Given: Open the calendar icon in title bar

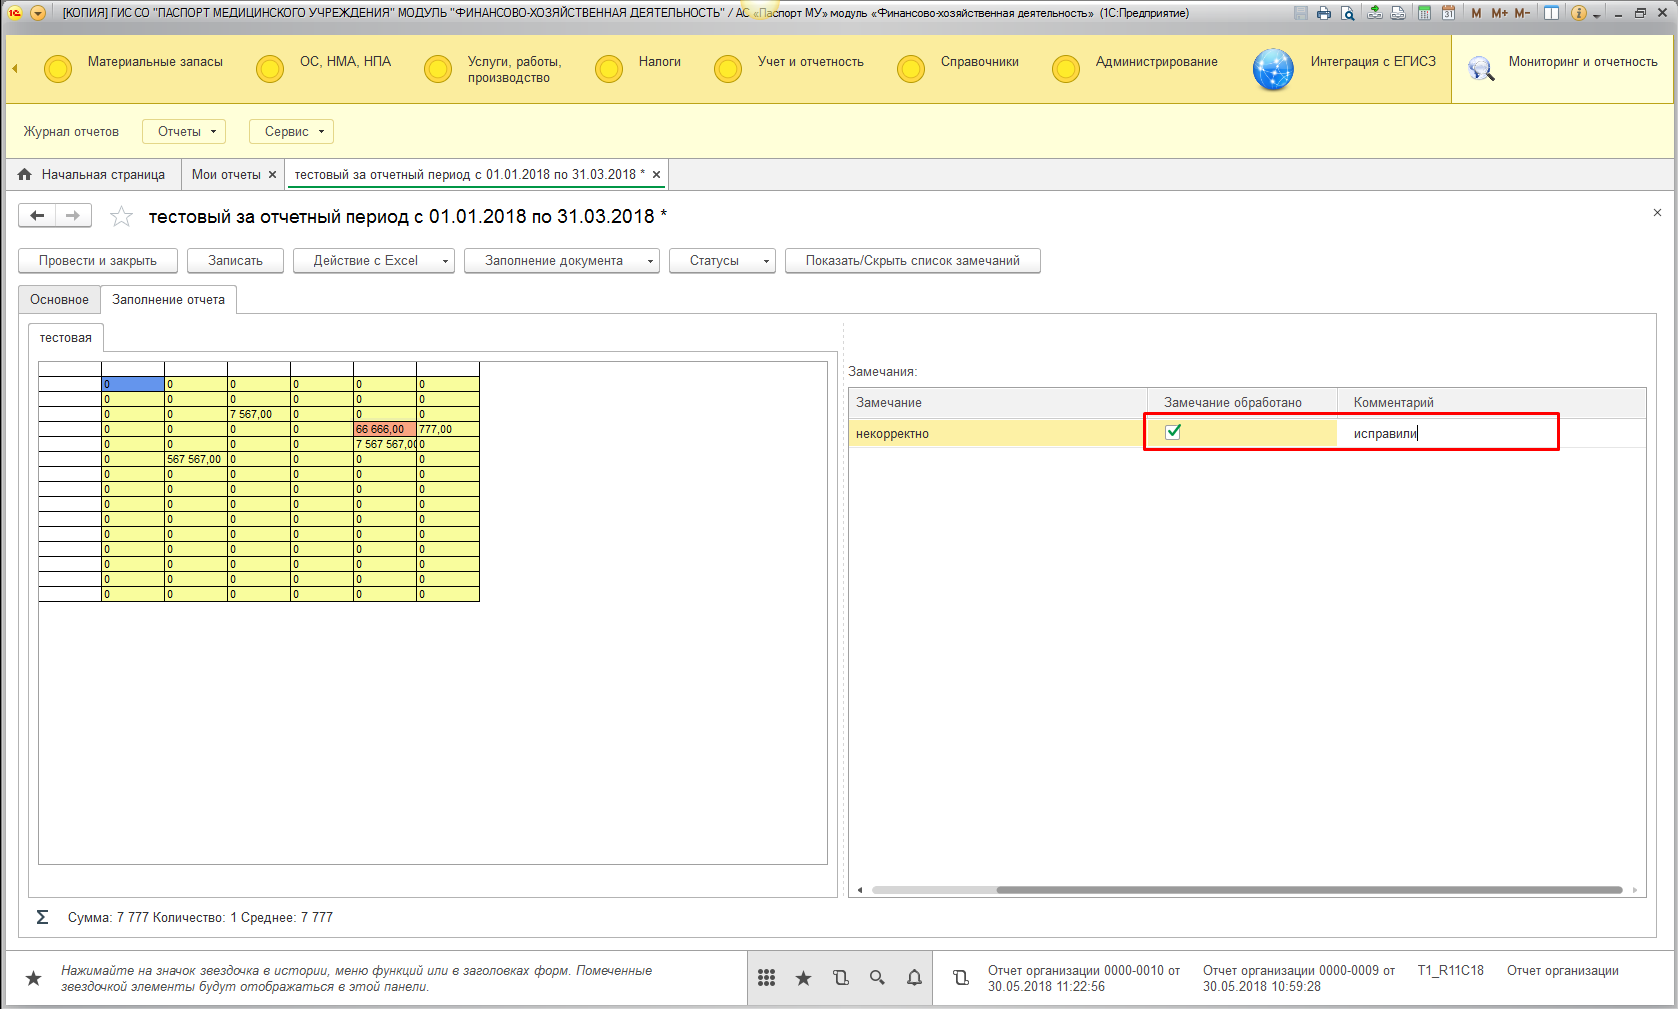Looking at the screenshot, I should coord(1447,13).
